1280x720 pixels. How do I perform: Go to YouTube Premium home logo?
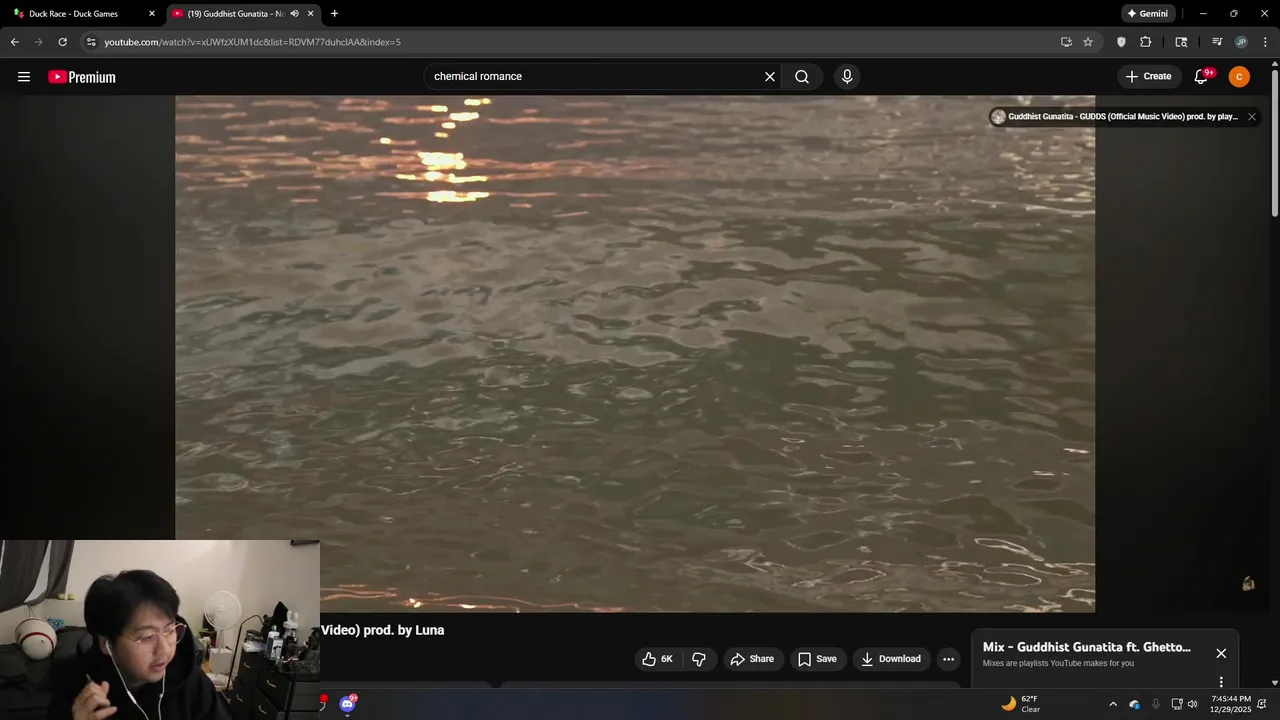click(82, 77)
